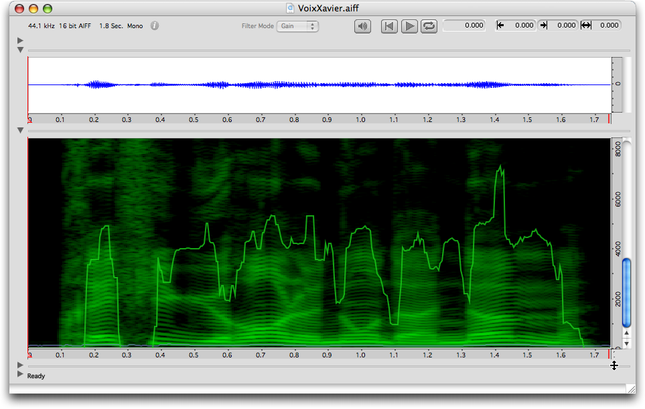Click the selection end arrow icon
Image resolution: width=645 pixels, height=409 pixels.
(543, 26)
